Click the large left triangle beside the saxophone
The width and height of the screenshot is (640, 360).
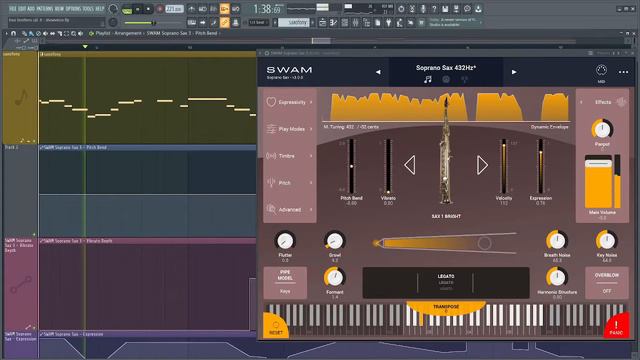point(410,165)
